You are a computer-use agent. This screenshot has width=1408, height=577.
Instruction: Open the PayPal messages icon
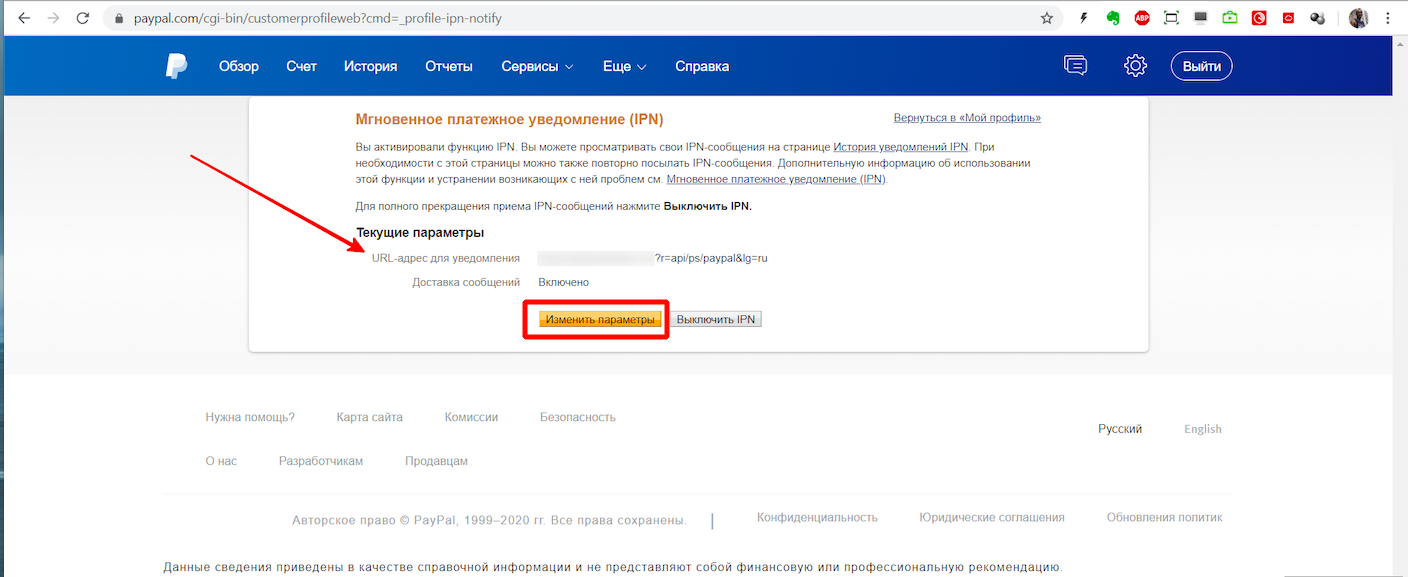point(1075,66)
